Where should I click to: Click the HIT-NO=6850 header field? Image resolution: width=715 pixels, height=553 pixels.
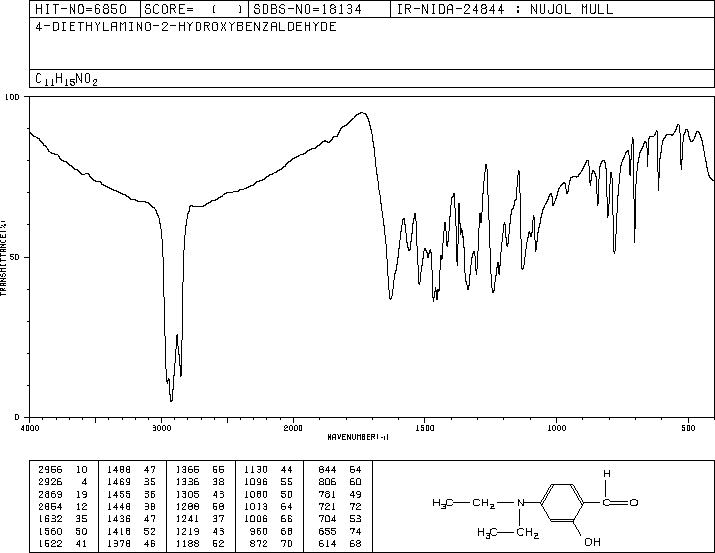pos(85,9)
